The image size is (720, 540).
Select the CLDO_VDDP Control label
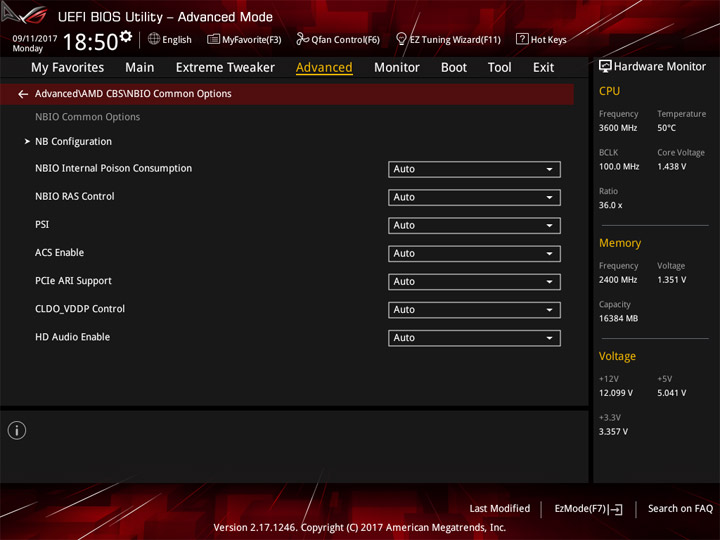coord(80,309)
